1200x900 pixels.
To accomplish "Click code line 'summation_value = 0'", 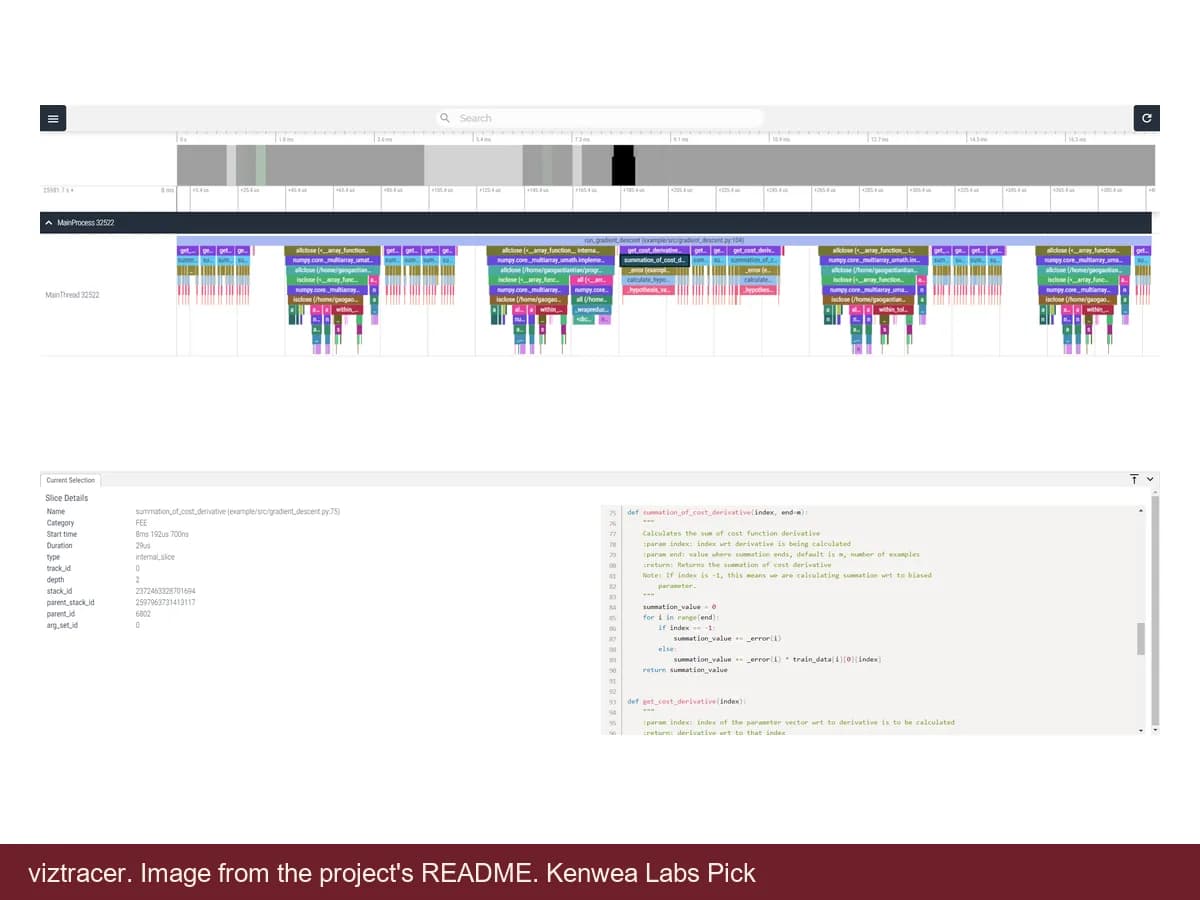I will (679, 607).
